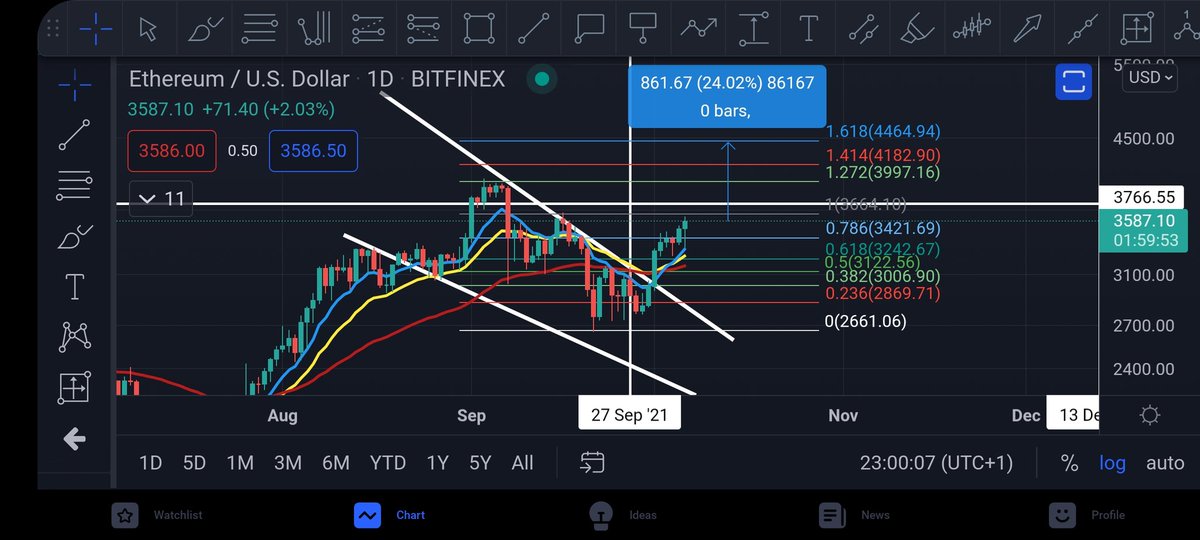Select the 0.786(3421.69) Fib level label
This screenshot has width=1200, height=540.
pyautogui.click(x=883, y=229)
